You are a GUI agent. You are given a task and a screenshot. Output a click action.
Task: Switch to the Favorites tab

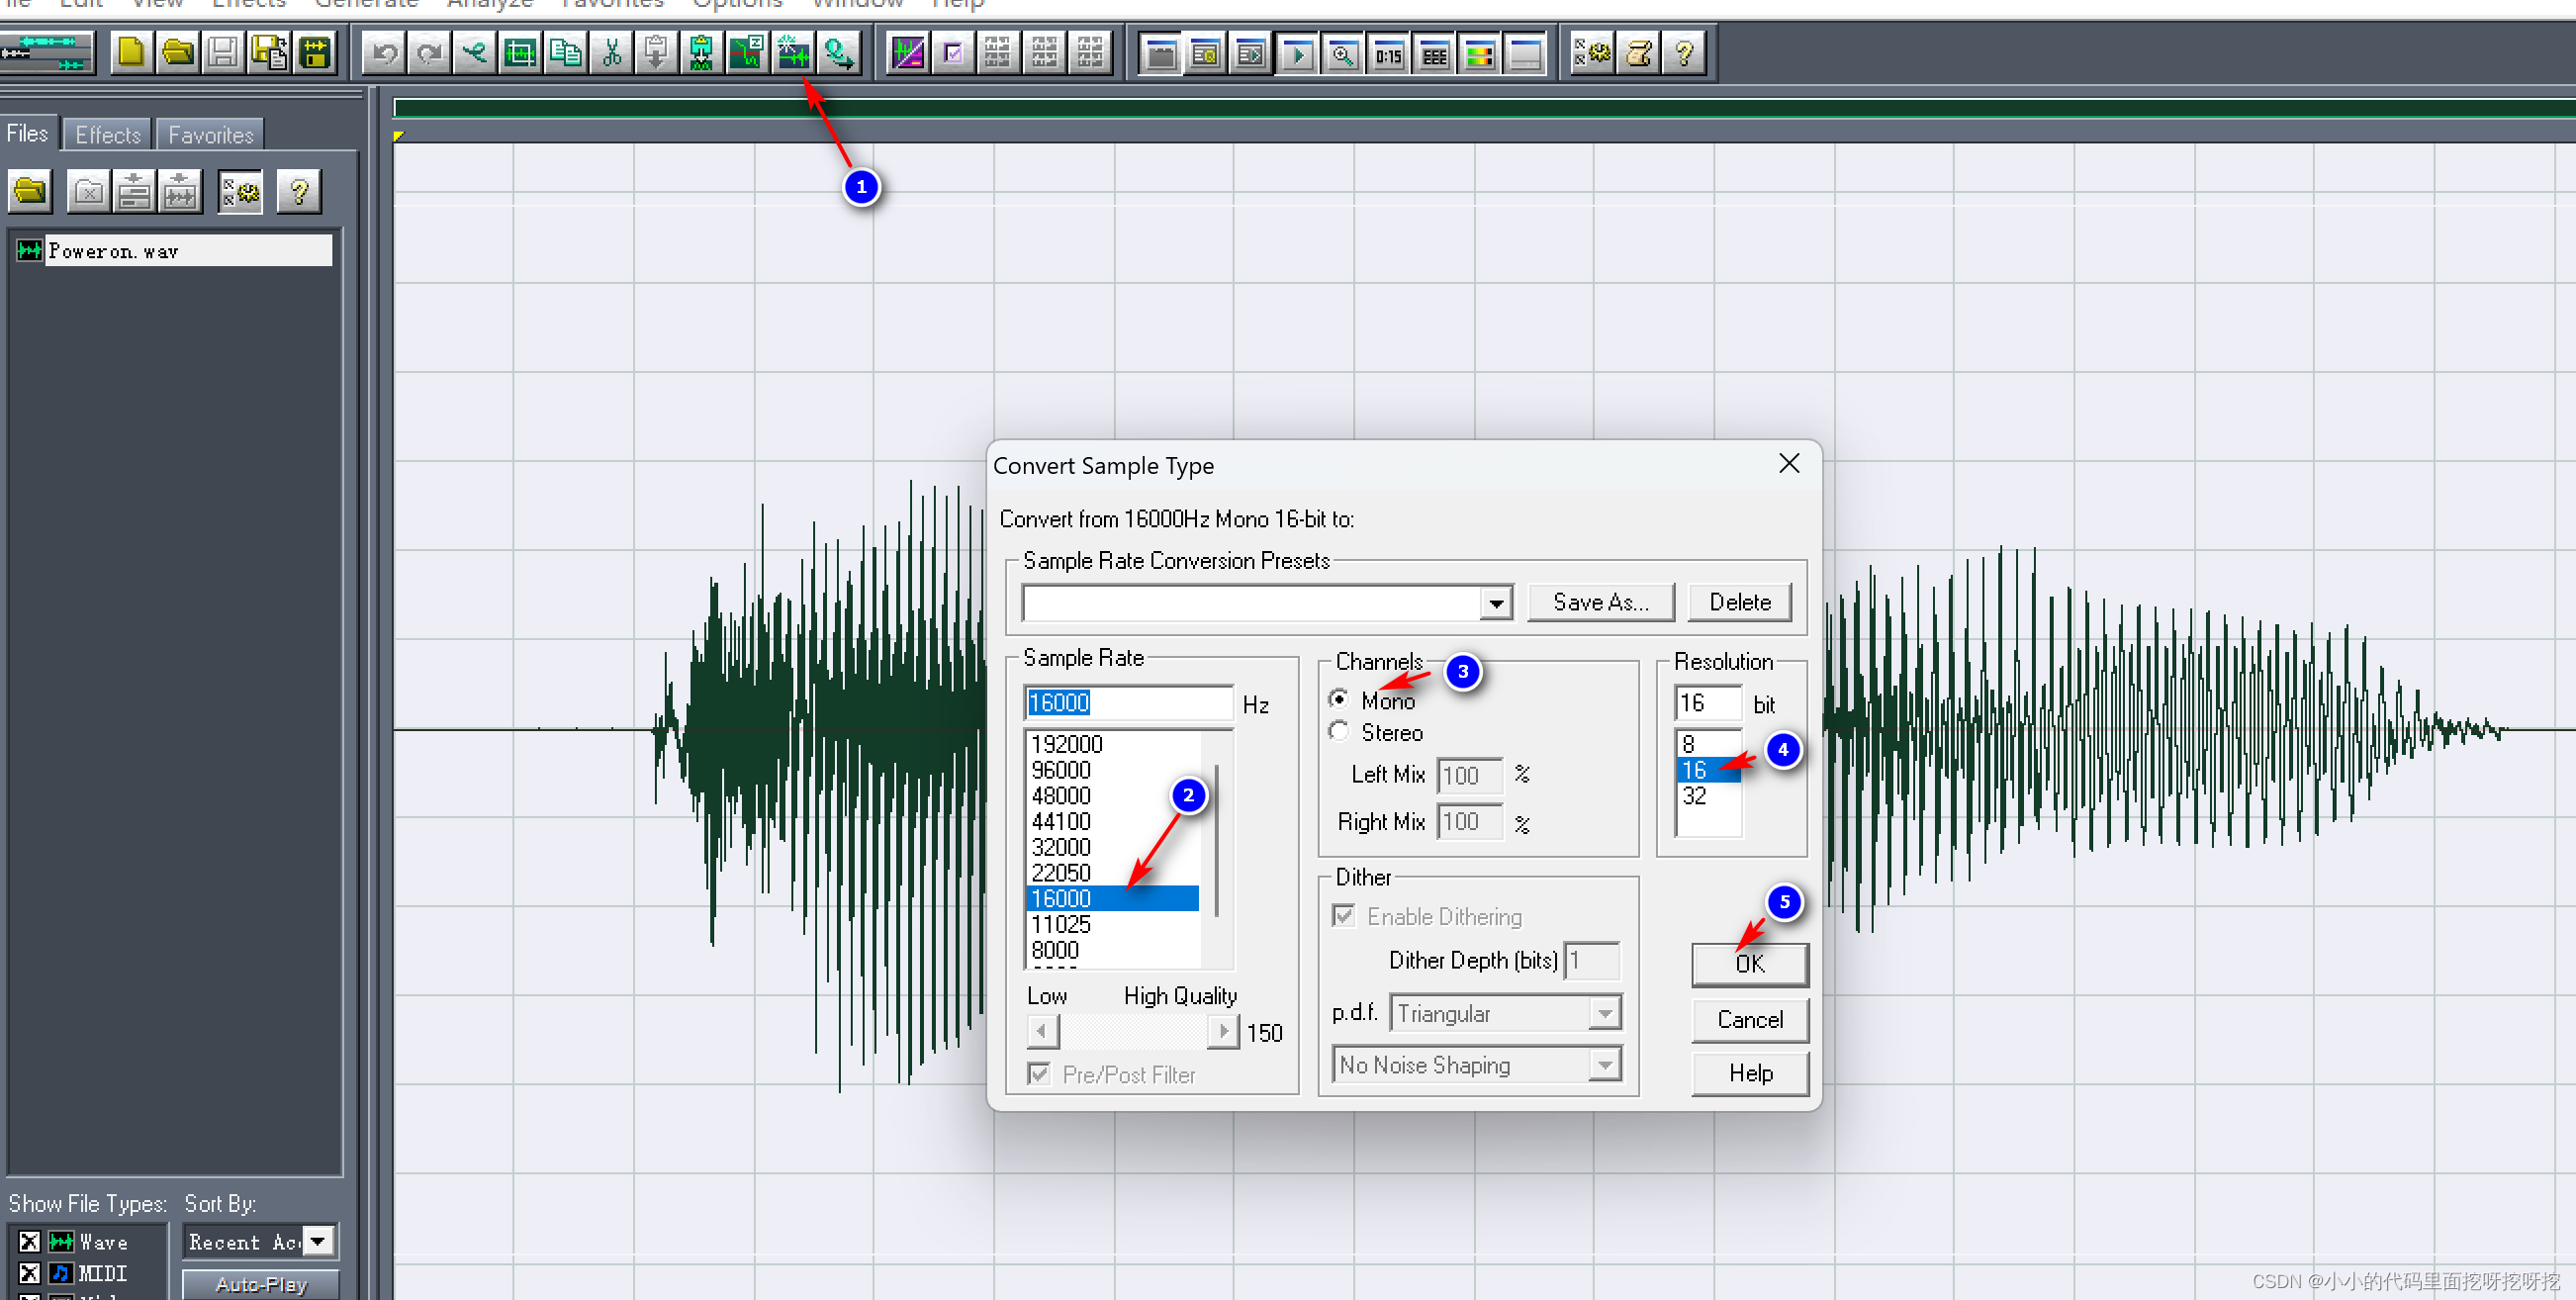tap(210, 135)
